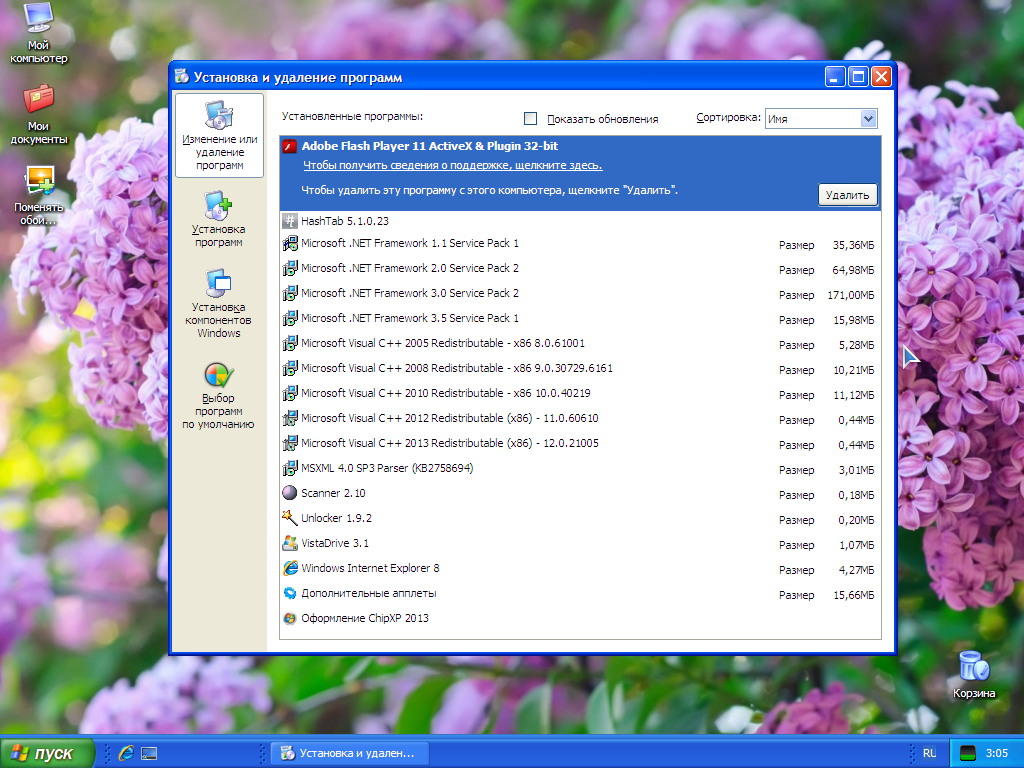Select Visual C++ 2012 Redistributable 11.0.60610
The image size is (1024, 768).
[581, 419]
